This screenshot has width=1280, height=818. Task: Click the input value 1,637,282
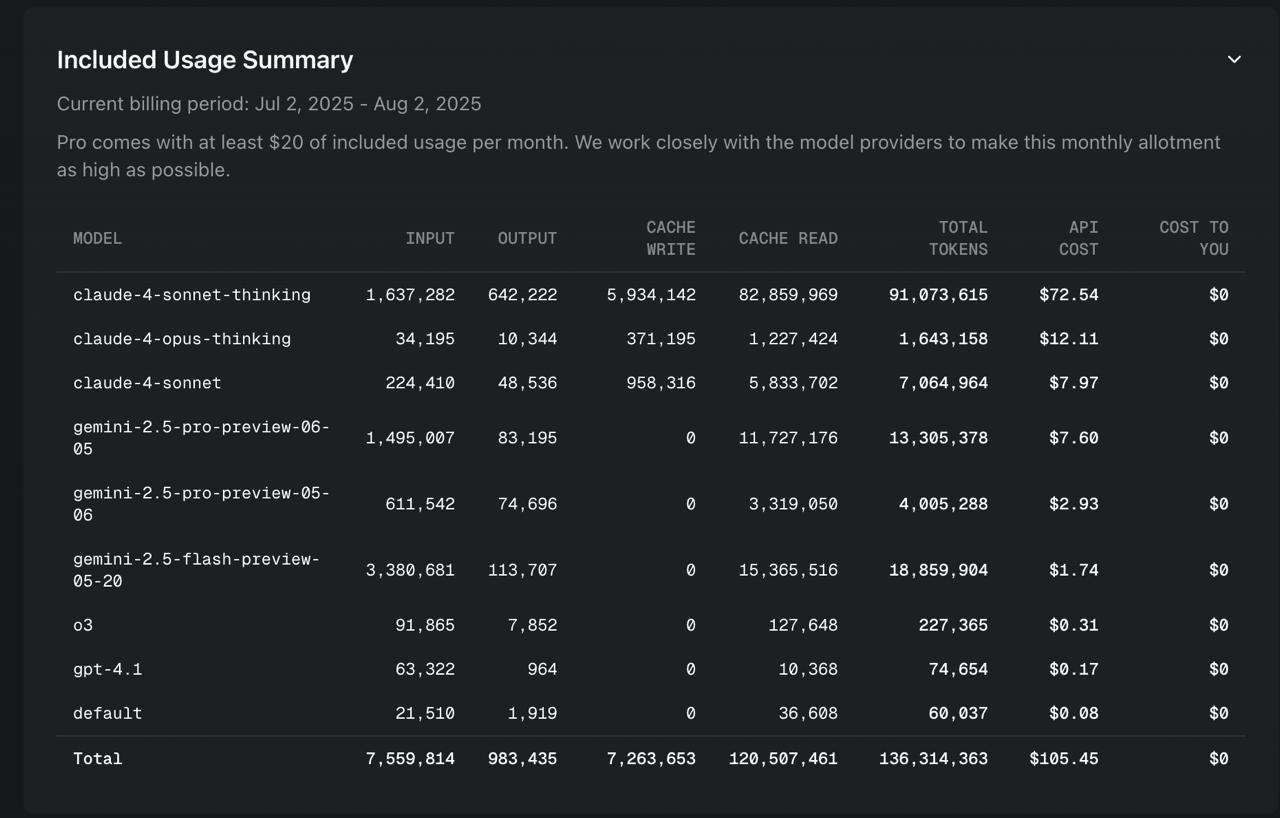click(x=410, y=295)
